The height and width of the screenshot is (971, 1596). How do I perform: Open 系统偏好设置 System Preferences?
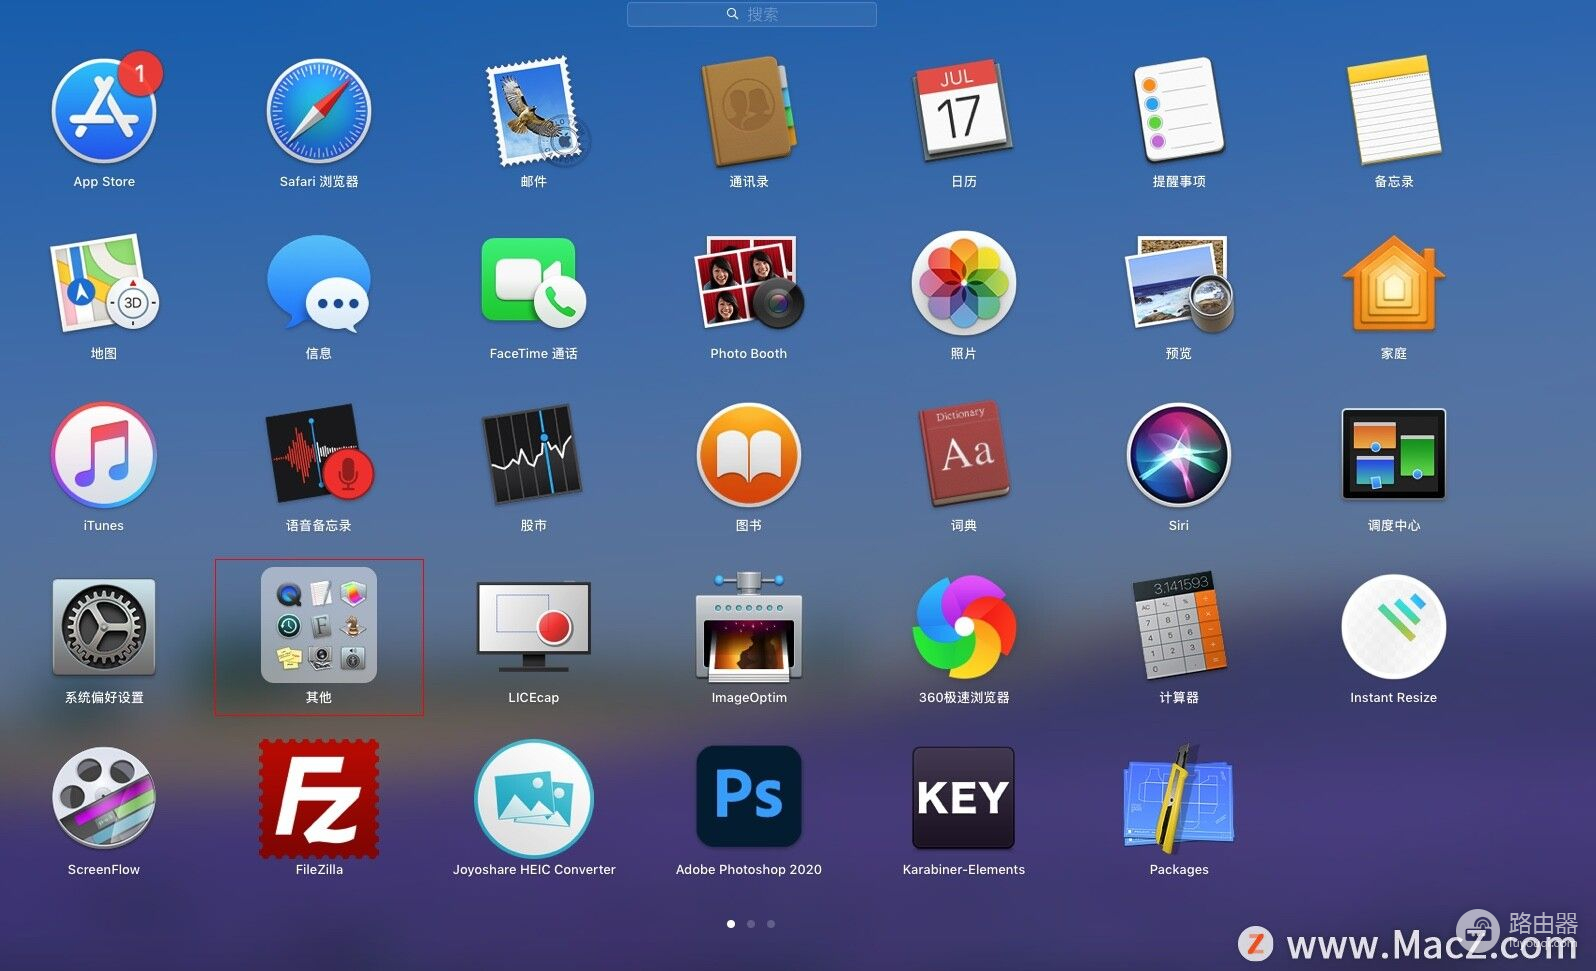pos(104,627)
